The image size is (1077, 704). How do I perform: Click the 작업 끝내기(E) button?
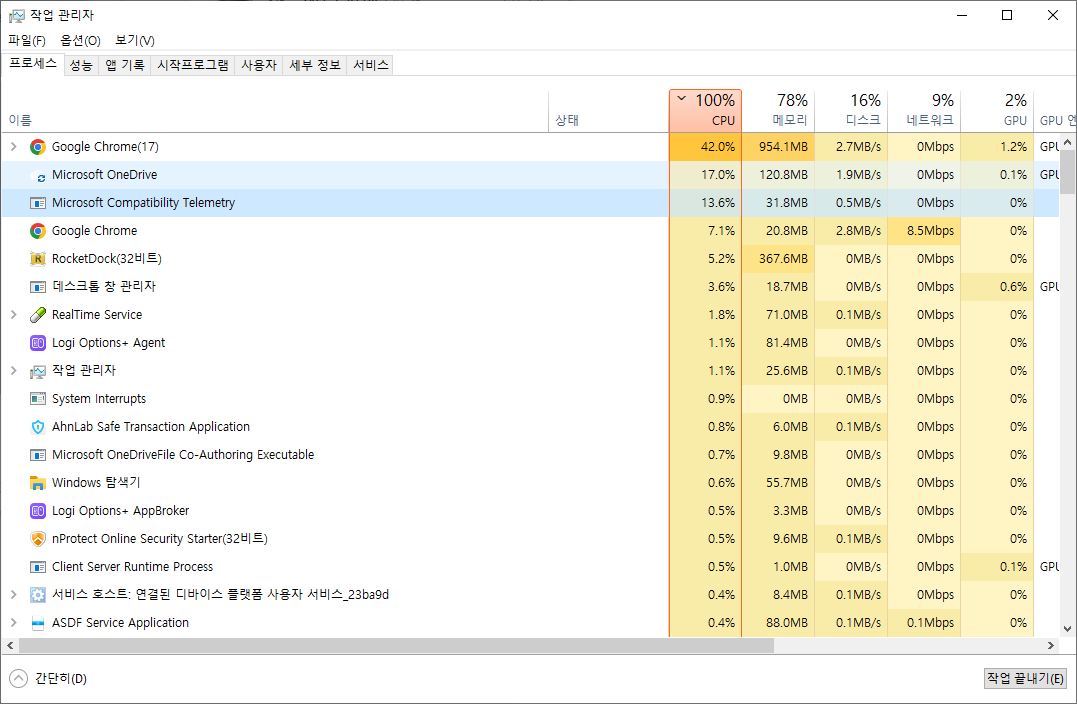[1025, 679]
